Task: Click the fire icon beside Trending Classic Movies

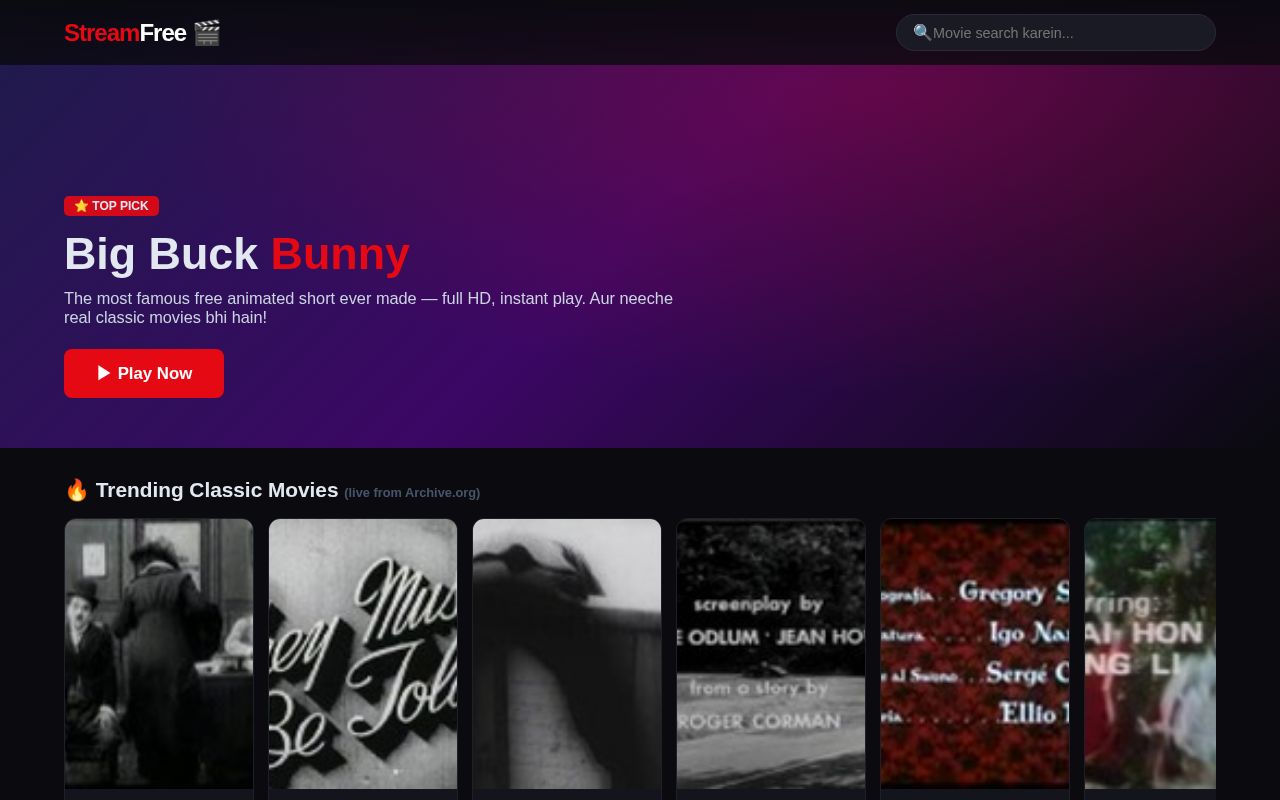Action: (77, 490)
